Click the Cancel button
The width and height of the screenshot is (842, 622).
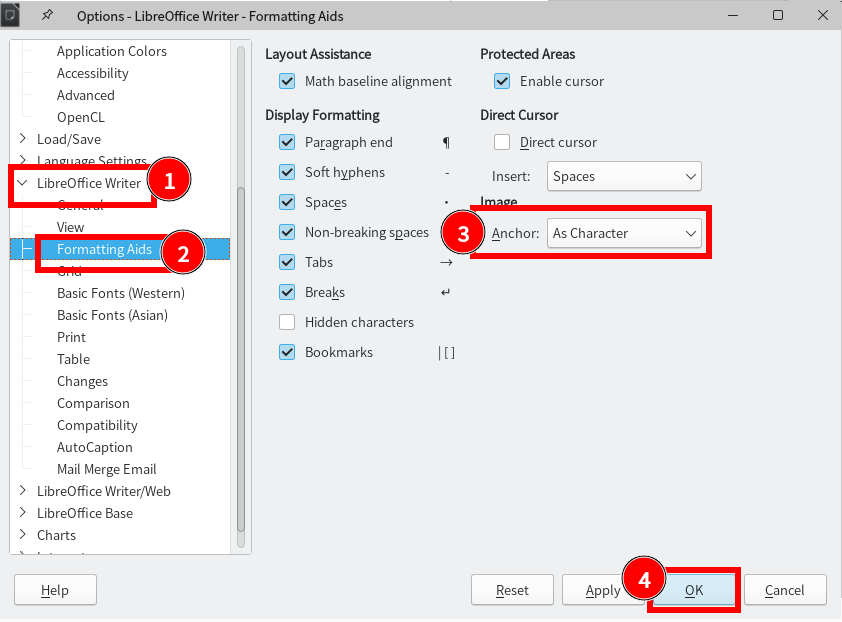pos(785,590)
